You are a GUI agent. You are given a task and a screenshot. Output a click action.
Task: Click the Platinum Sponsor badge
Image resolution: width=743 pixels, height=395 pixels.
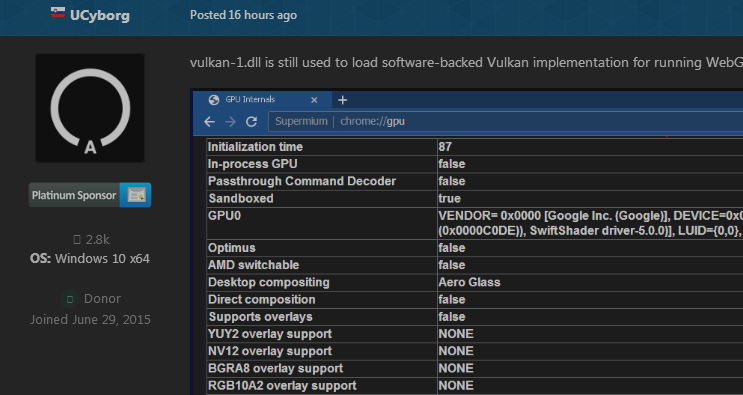click(x=90, y=195)
